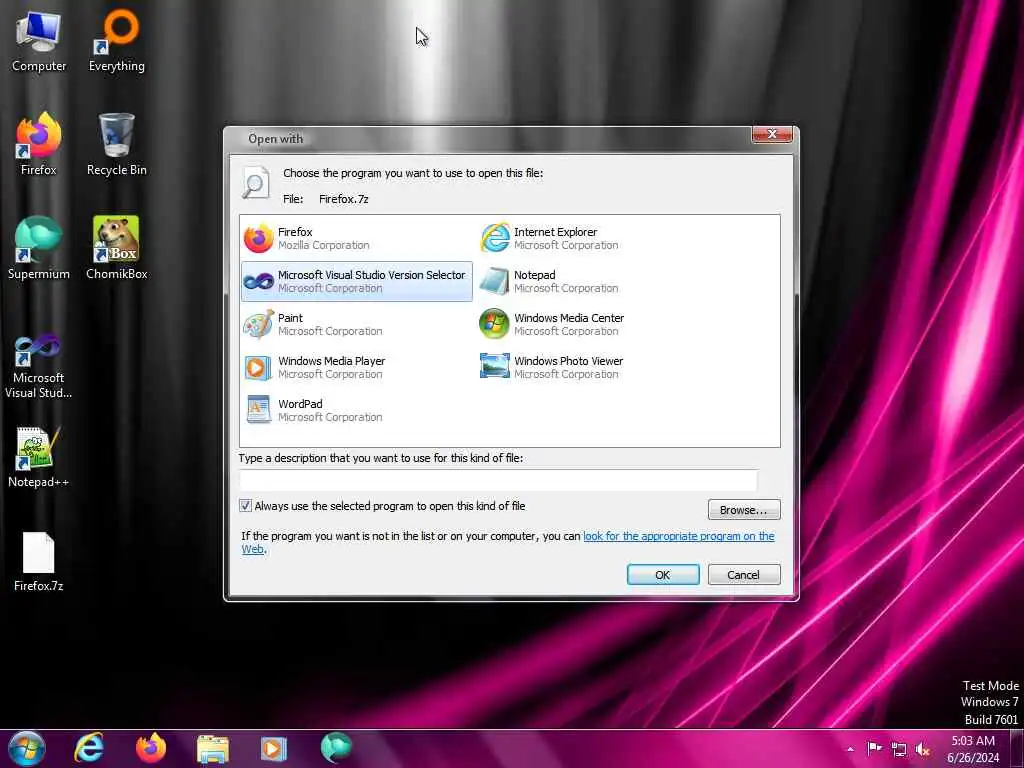Select the Firefox.7z file on desktop
This screenshot has height=768, width=1024.
coord(39,562)
